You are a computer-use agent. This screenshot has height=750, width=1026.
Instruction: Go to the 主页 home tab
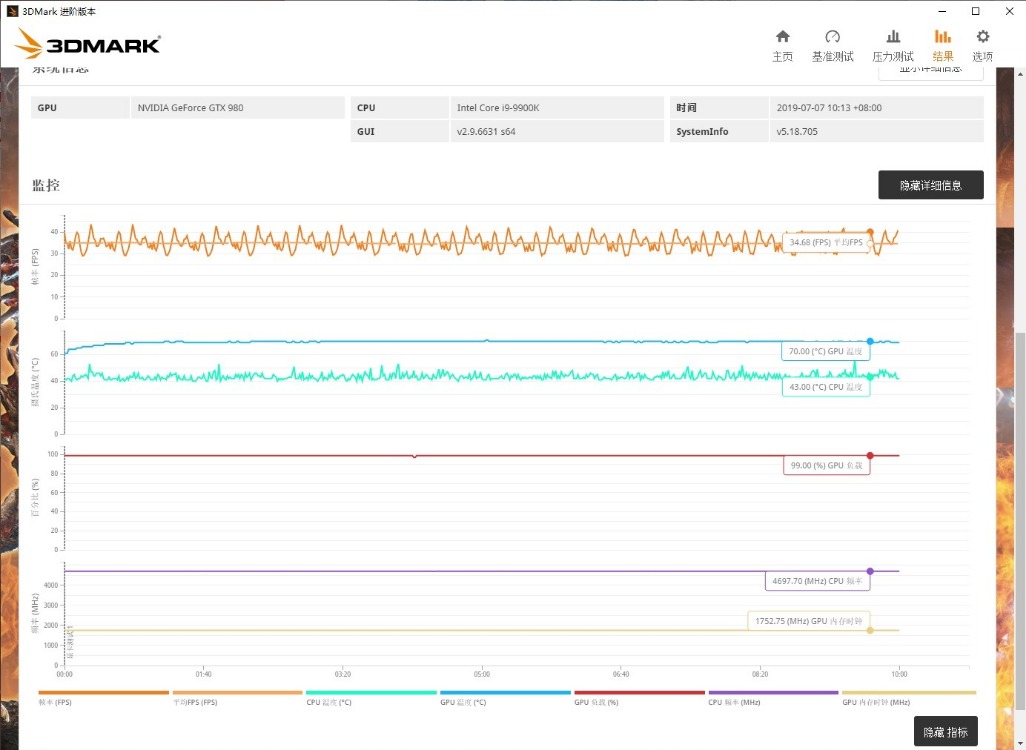coord(782,46)
